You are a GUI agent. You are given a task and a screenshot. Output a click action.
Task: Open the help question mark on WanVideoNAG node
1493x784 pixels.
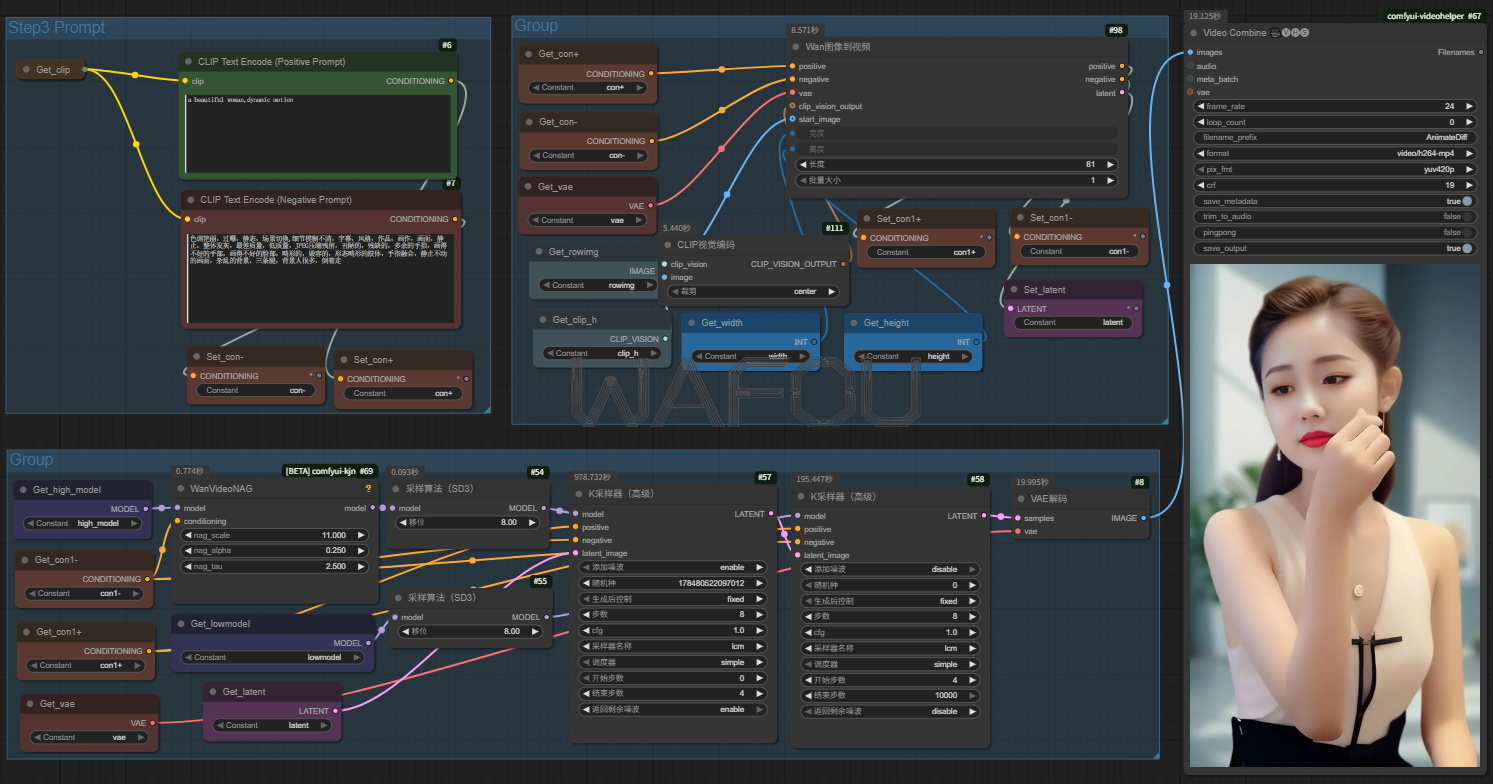tap(368, 489)
